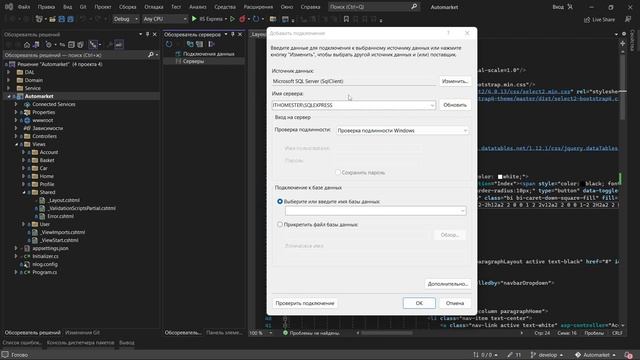Open the Файл menu
Image resolution: width=640 pixels, height=360 pixels.
[24, 7]
